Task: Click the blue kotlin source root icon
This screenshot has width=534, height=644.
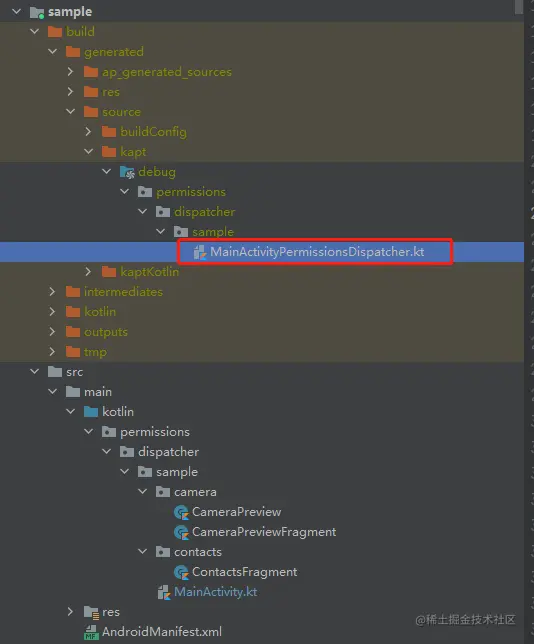Action: 91,412
